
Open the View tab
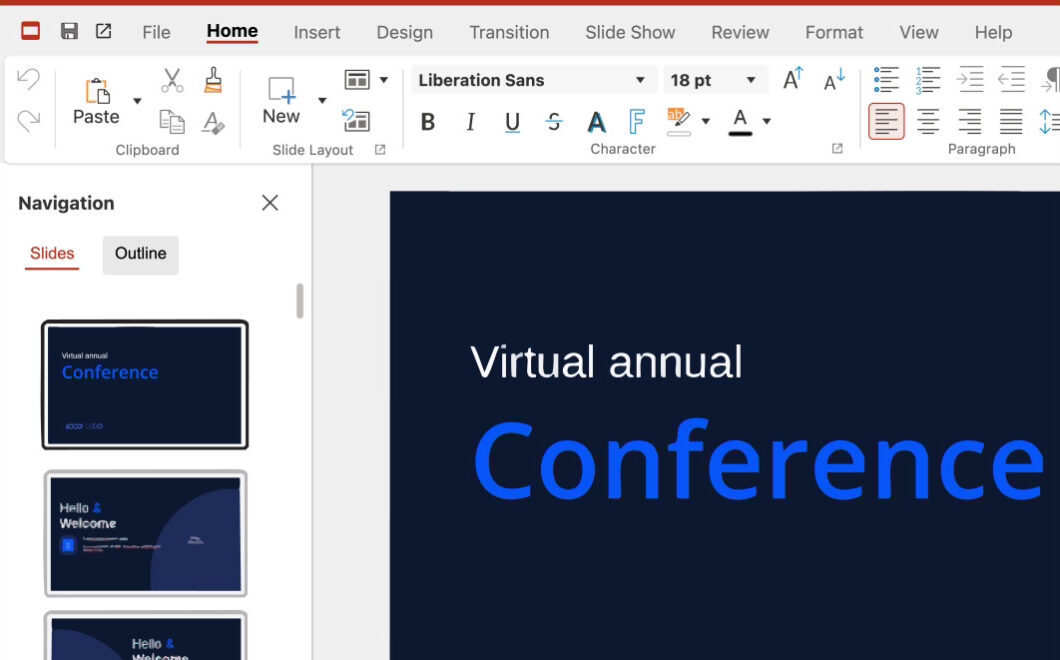(x=919, y=32)
